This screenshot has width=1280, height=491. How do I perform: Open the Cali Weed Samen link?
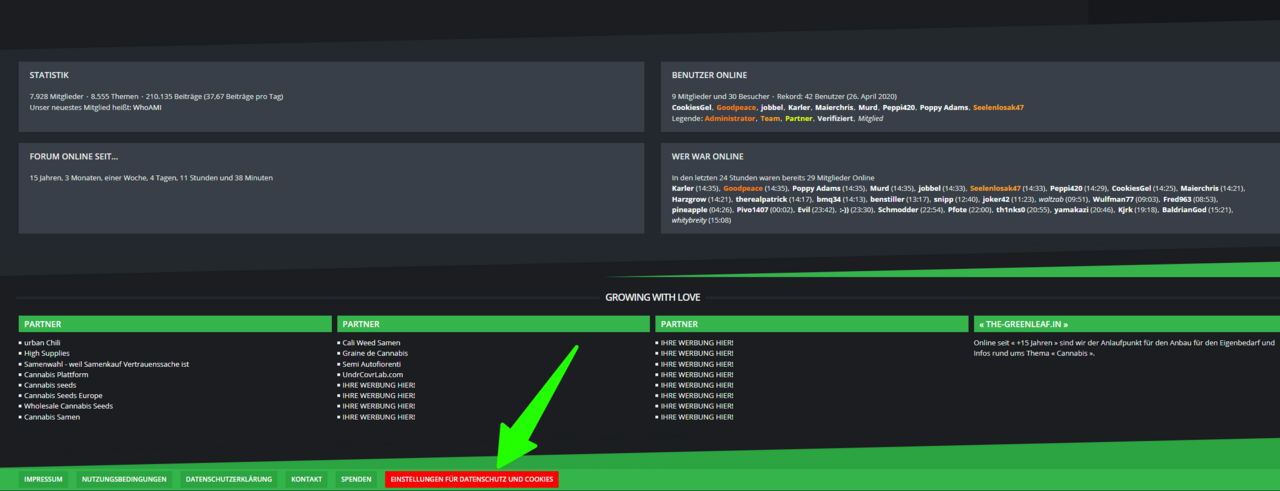tap(371, 342)
